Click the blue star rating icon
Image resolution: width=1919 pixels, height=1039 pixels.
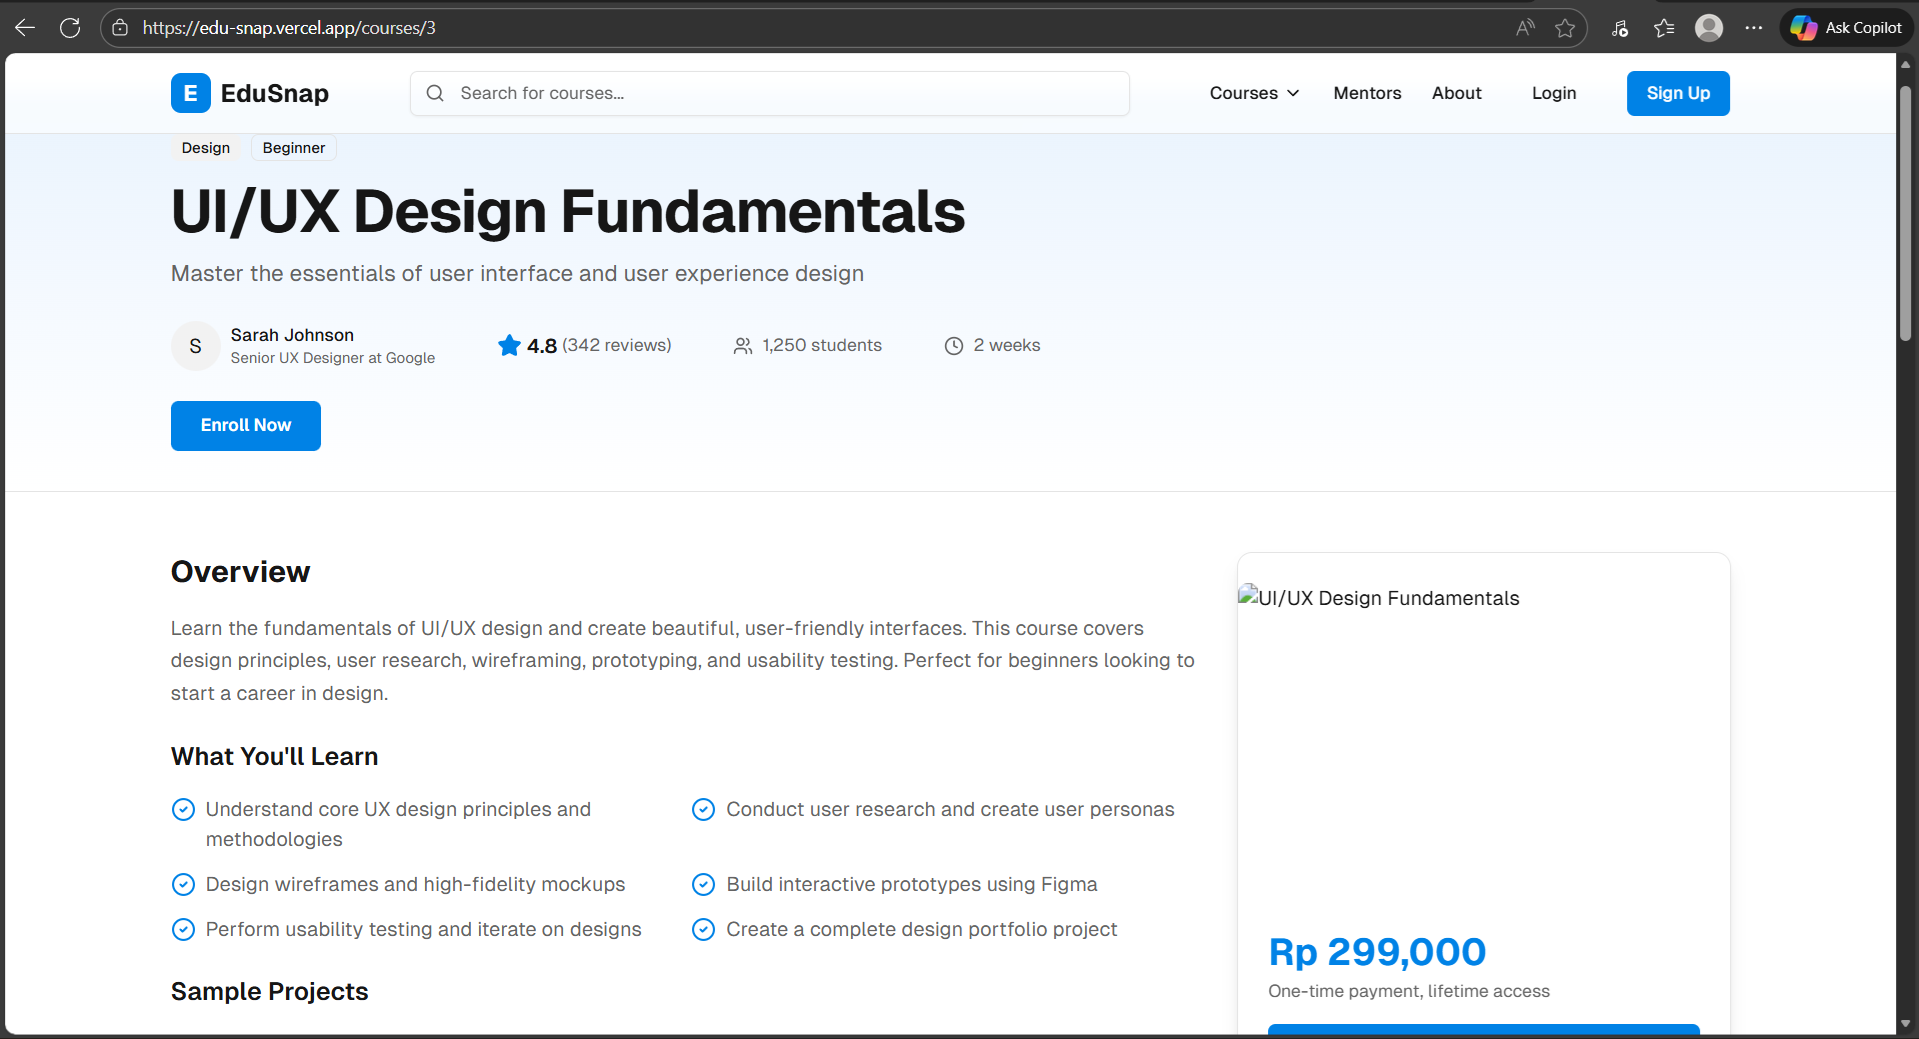[509, 345]
